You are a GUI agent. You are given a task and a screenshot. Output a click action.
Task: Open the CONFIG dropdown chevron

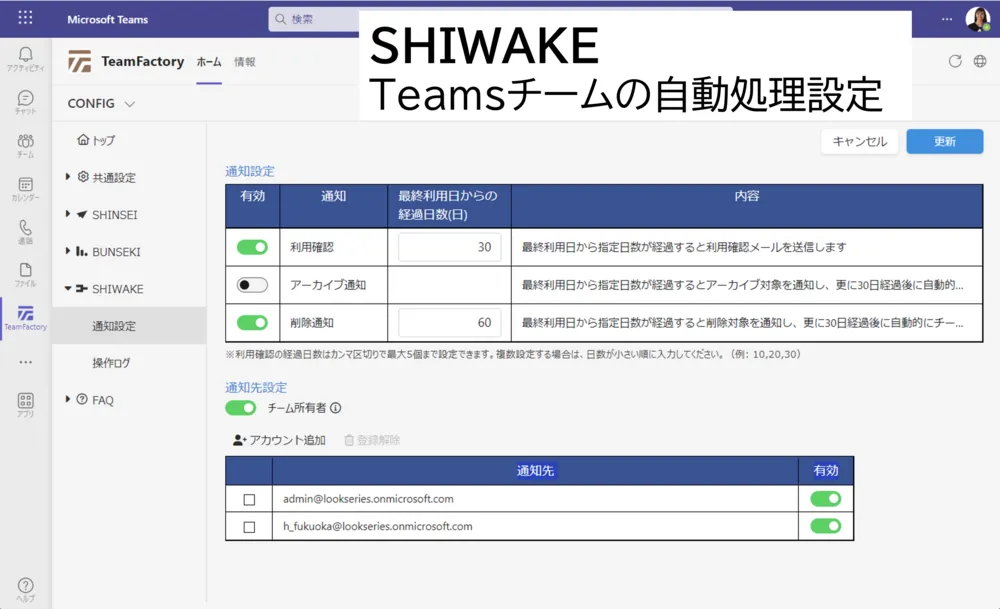[x=130, y=104]
